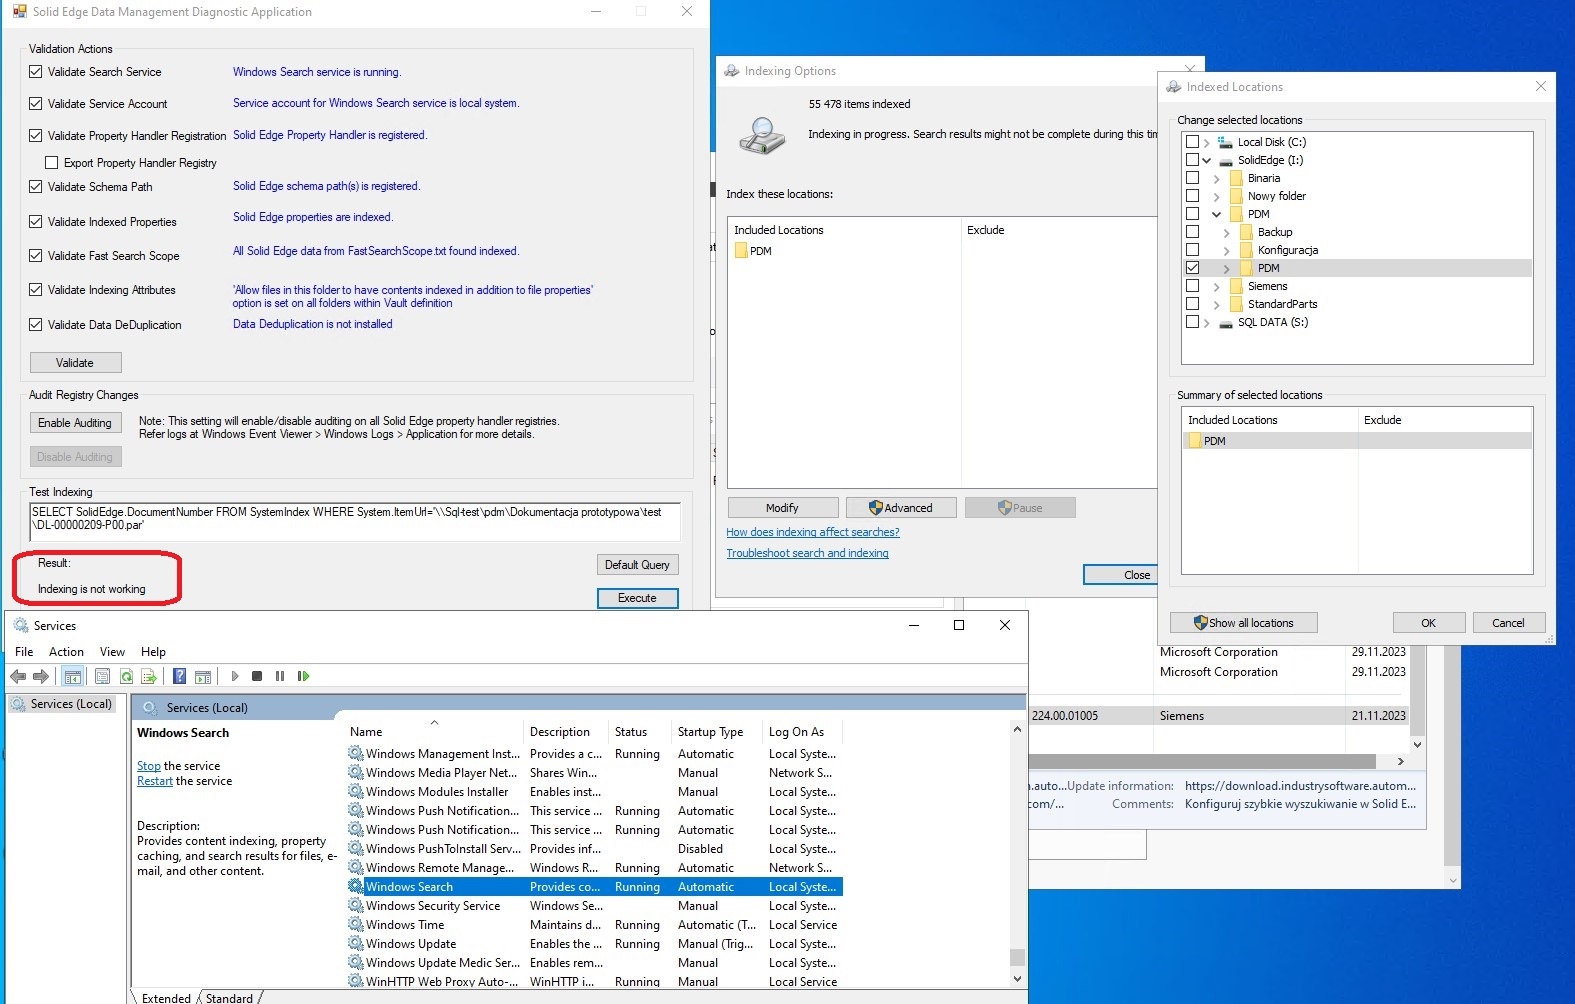
Task: Click Indexing Options magnifier drive icon
Action: (763, 135)
